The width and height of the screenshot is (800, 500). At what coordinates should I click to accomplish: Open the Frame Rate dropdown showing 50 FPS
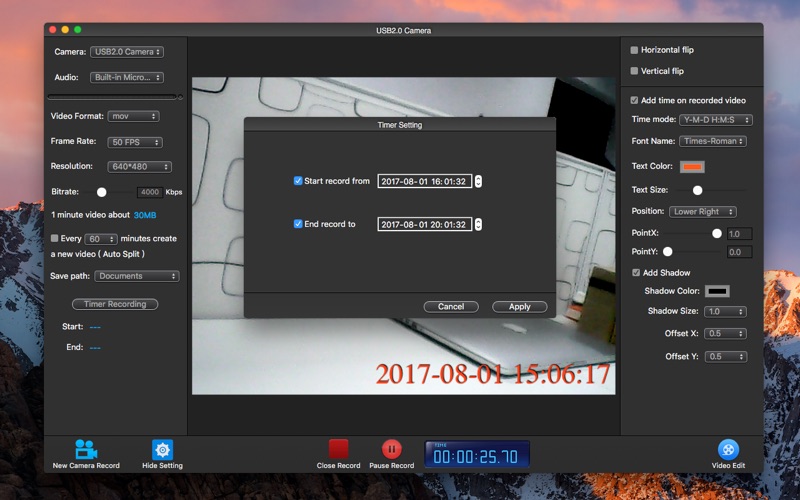coord(135,142)
